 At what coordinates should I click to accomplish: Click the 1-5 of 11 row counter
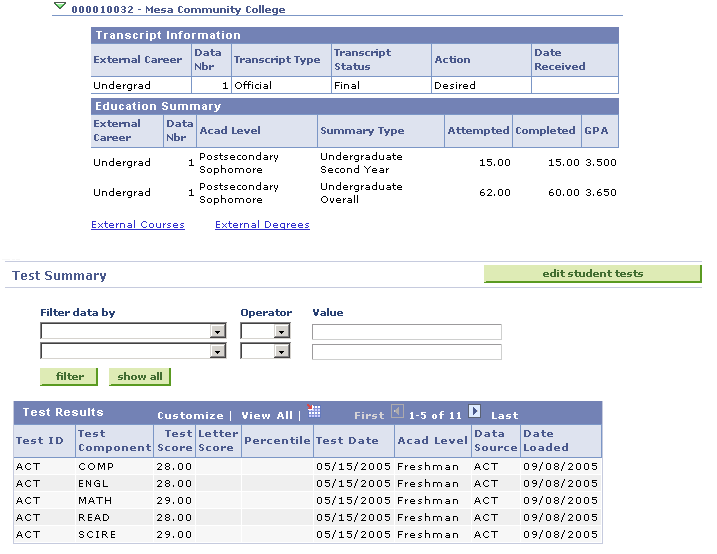[435, 416]
